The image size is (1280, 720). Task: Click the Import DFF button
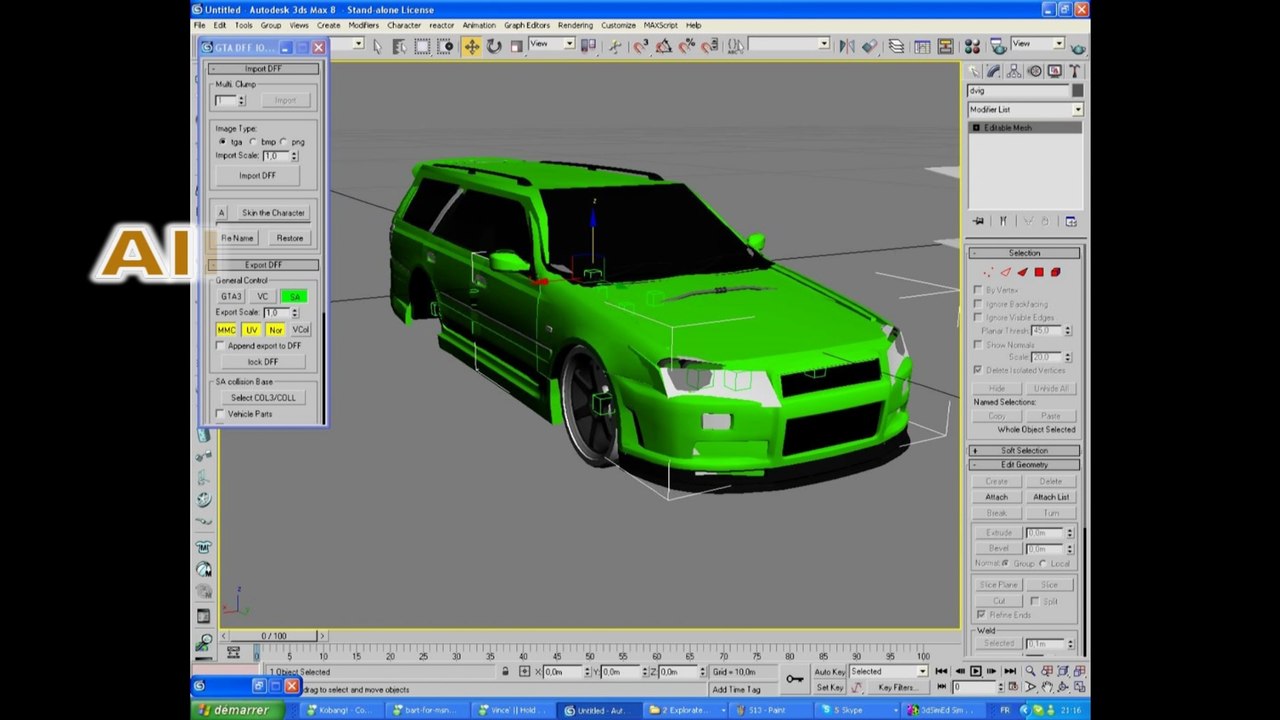coord(257,176)
